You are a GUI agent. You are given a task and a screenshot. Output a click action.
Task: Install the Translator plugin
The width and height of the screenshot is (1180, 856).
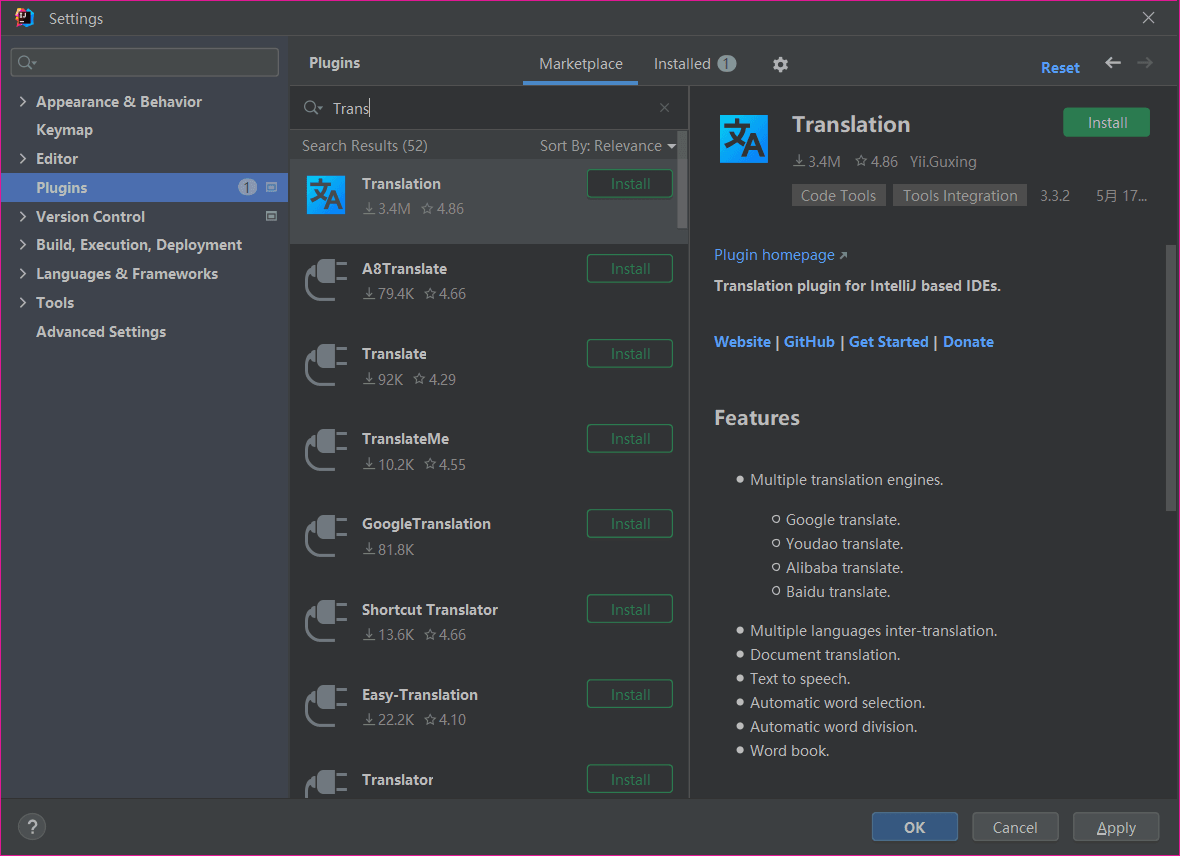click(630, 780)
